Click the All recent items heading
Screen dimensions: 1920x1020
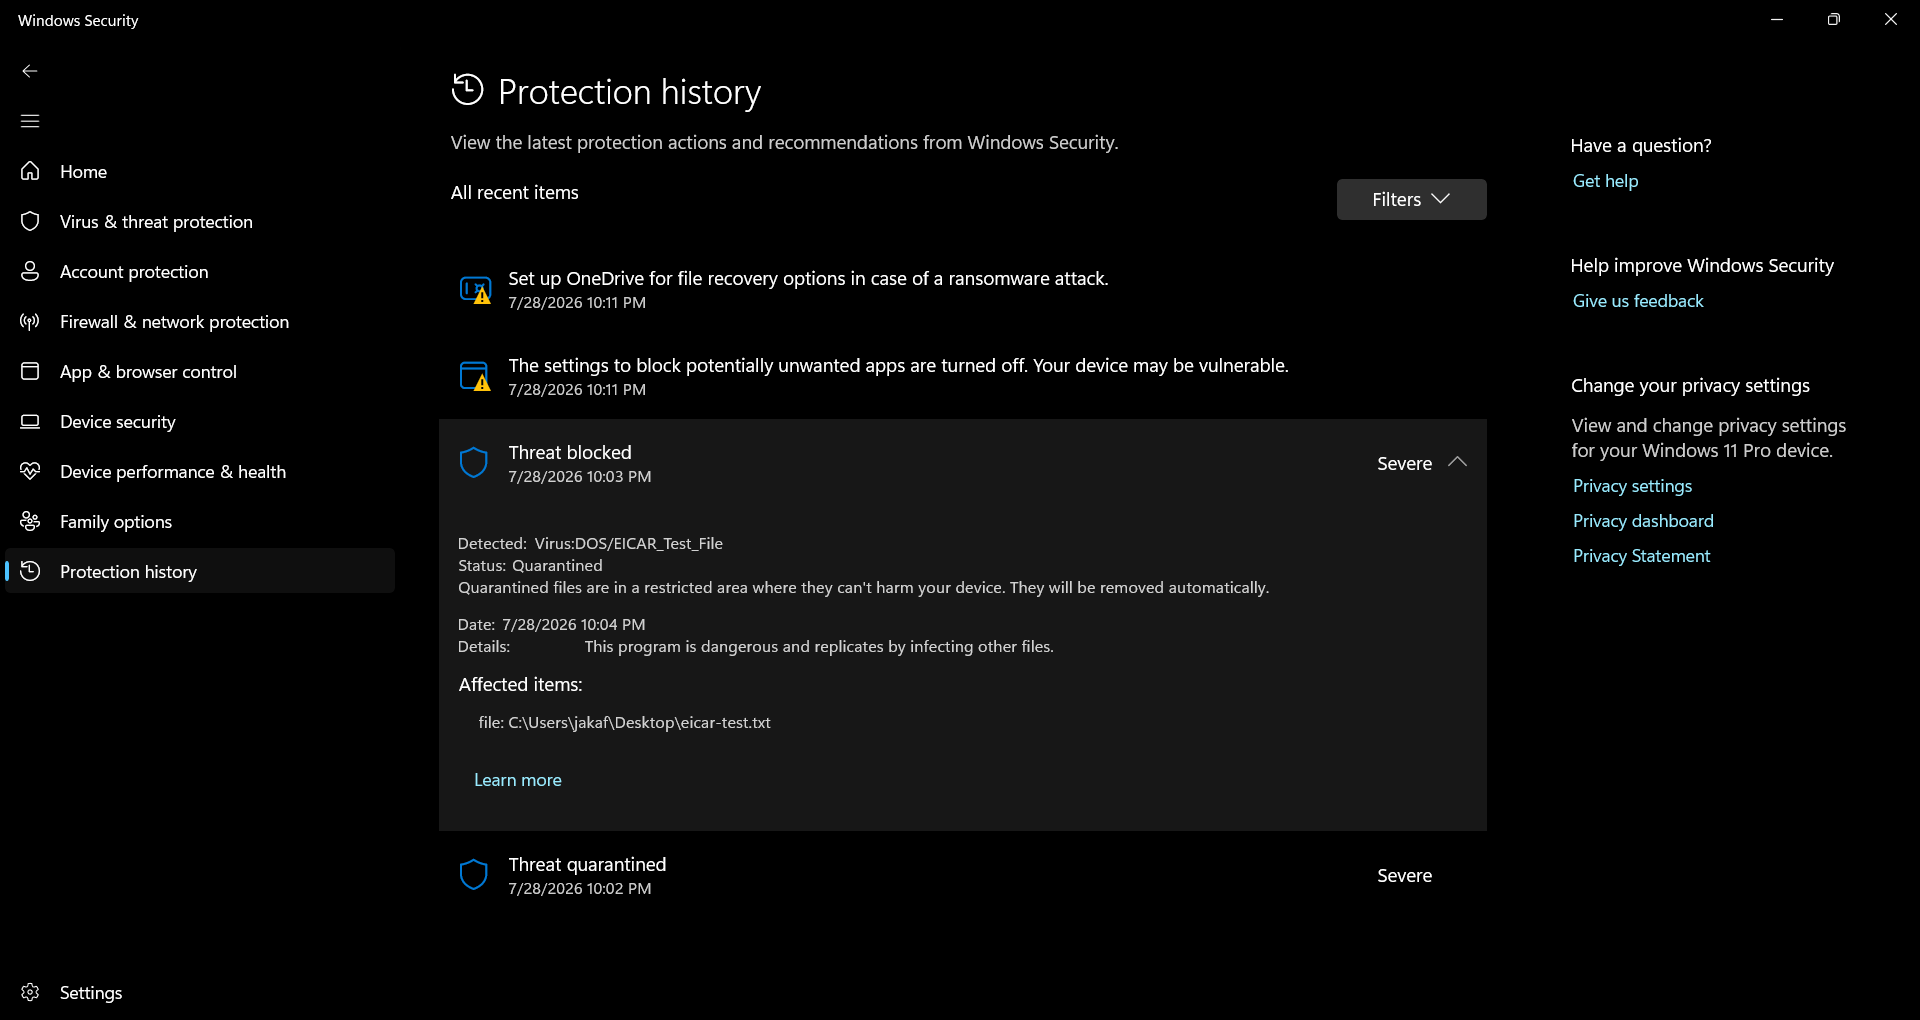pyautogui.click(x=514, y=193)
